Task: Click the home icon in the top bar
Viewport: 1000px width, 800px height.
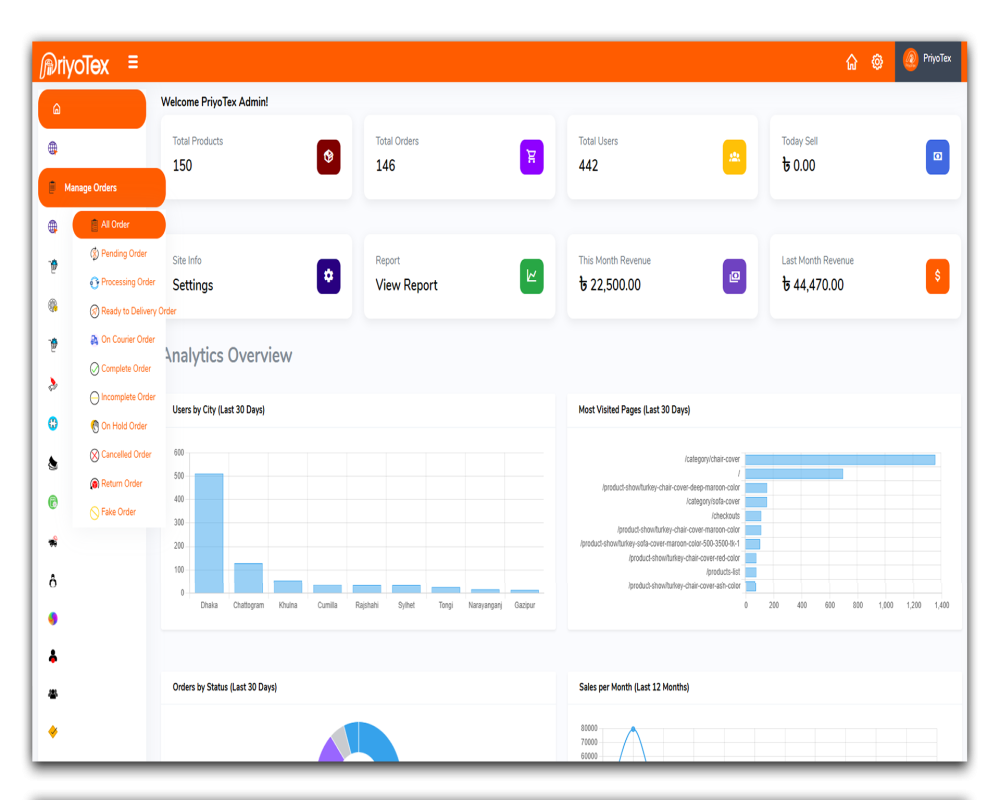Action: [x=851, y=62]
